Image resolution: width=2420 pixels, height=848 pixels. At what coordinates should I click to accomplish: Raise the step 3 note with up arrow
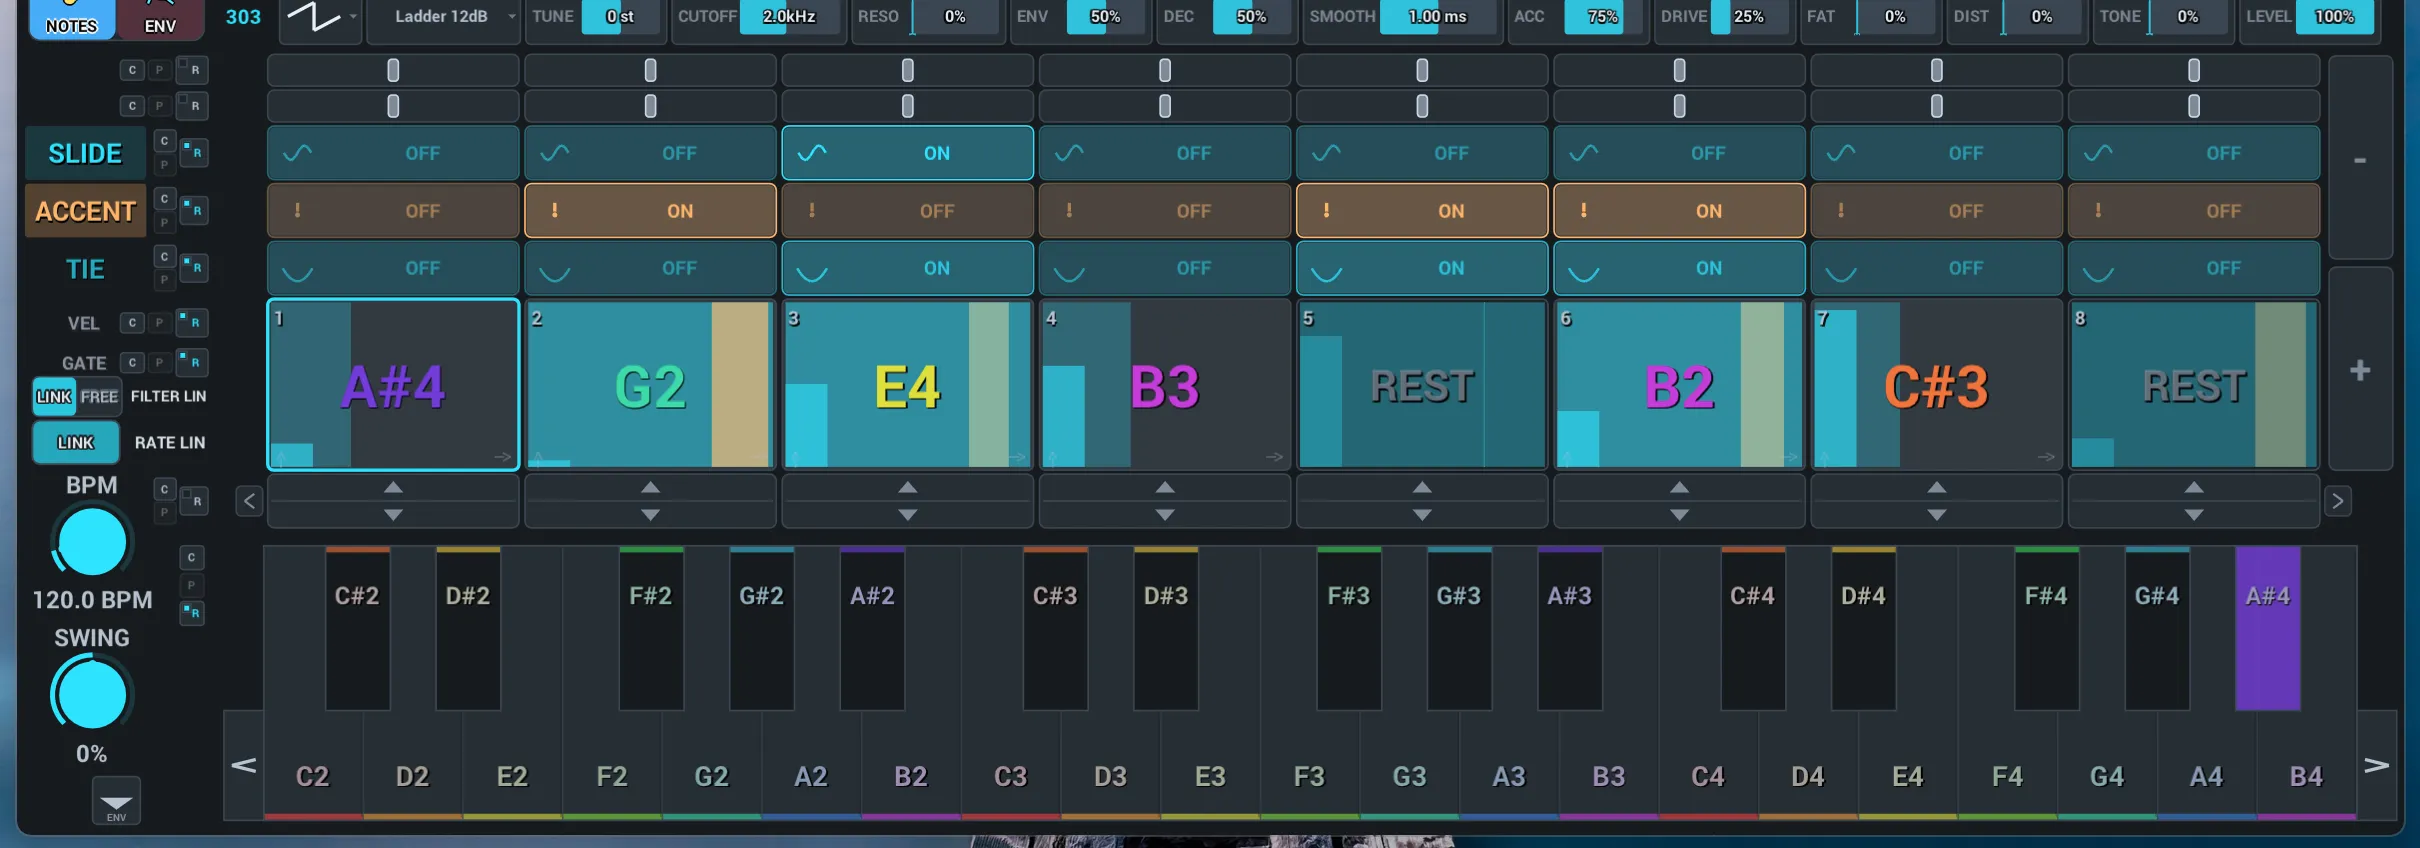click(x=907, y=488)
